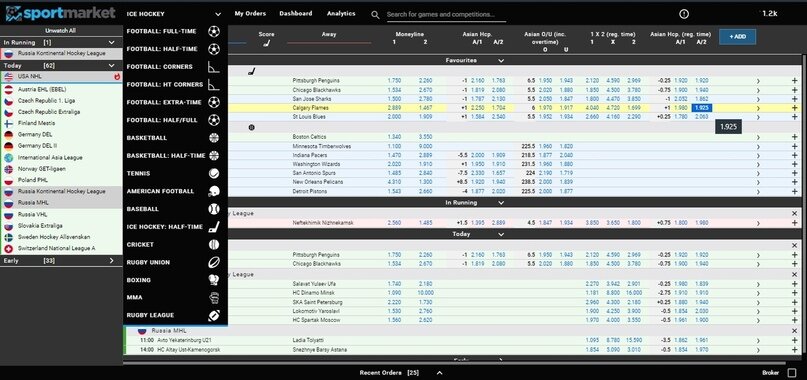
Task: Click HC Dinamo Minsk moneyline 10.000
Action: coord(426,293)
